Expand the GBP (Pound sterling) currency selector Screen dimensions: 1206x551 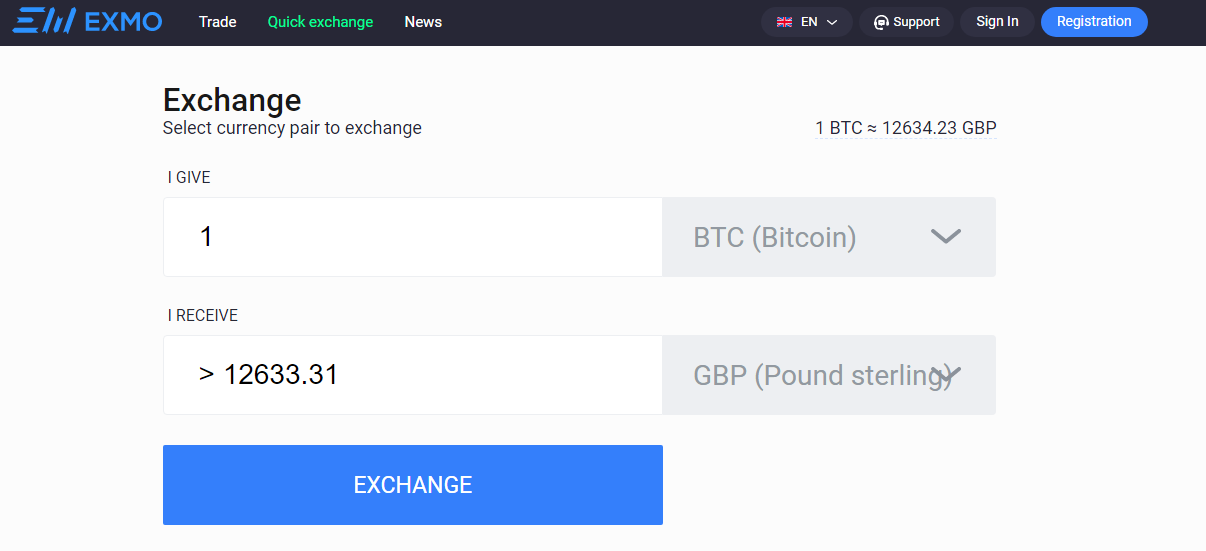pos(829,375)
